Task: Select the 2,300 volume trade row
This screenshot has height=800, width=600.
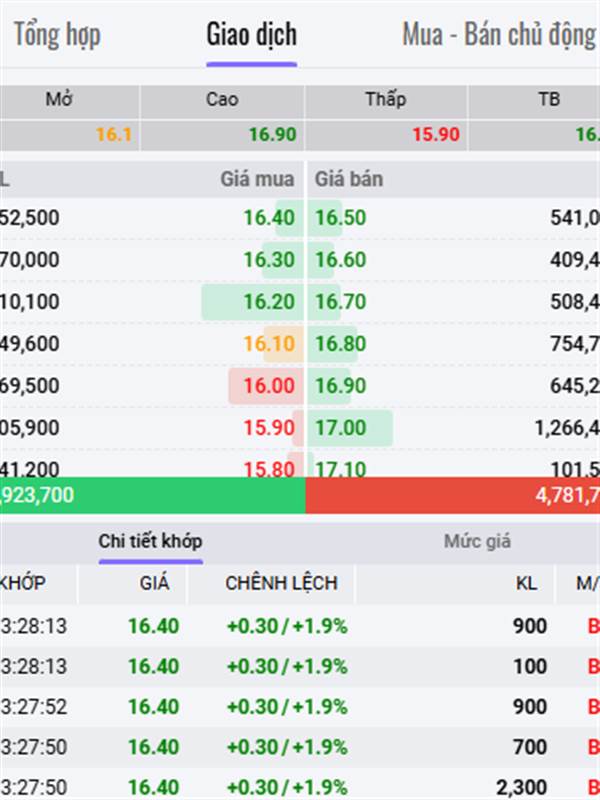Action: [x=300, y=786]
